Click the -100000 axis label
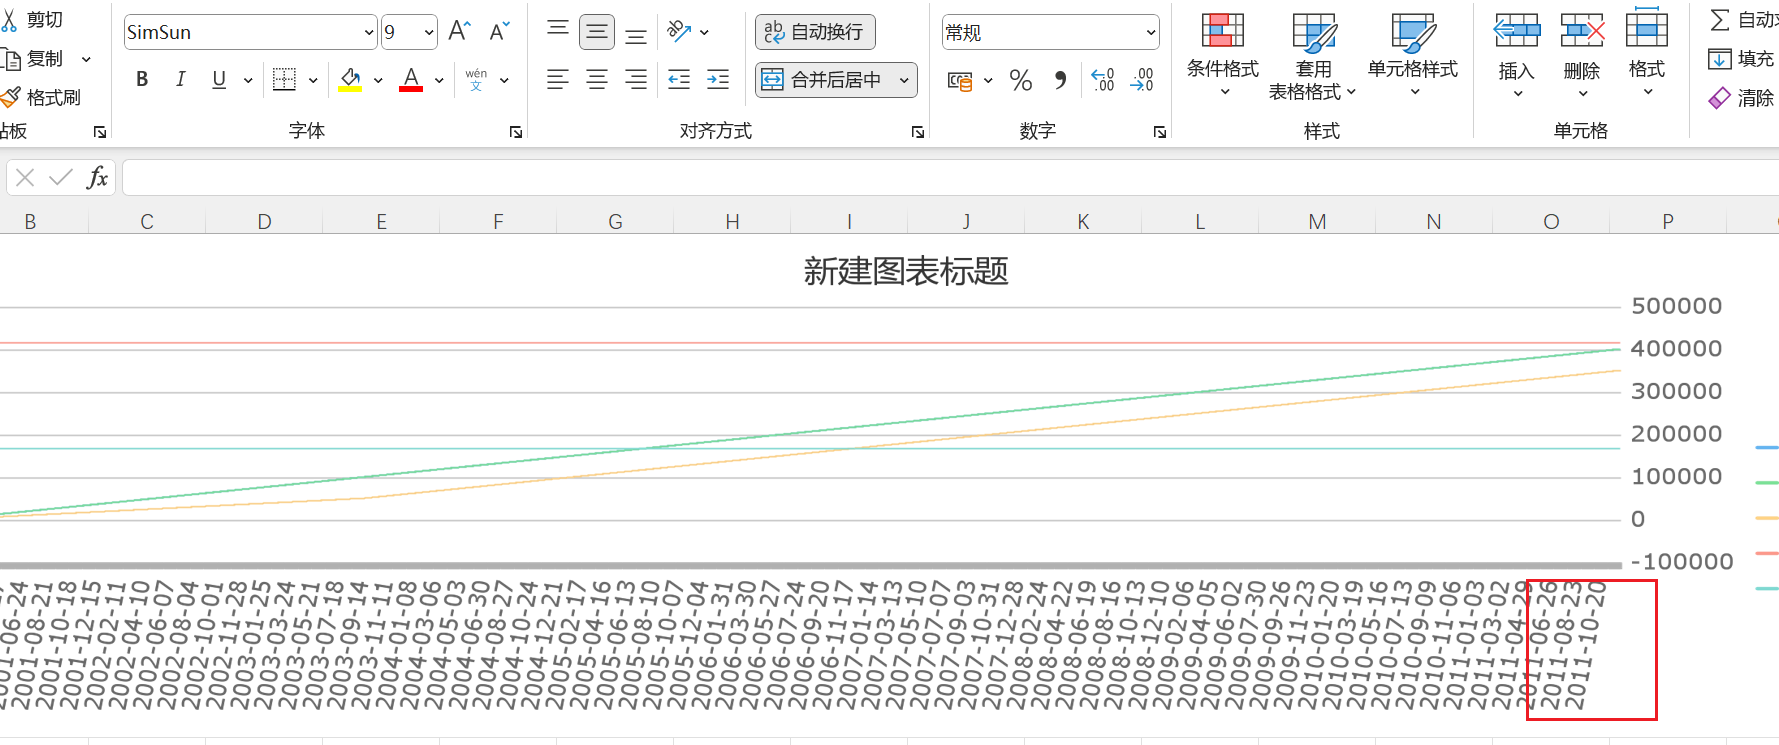1779x745 pixels. click(x=1682, y=562)
